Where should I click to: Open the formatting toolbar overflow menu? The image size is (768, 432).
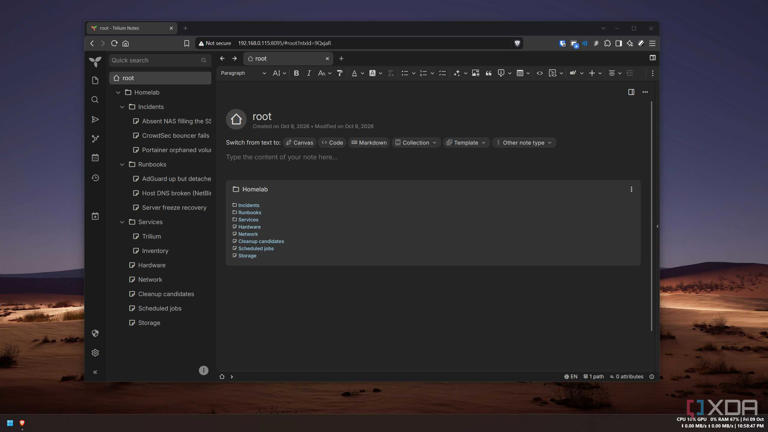[652, 73]
